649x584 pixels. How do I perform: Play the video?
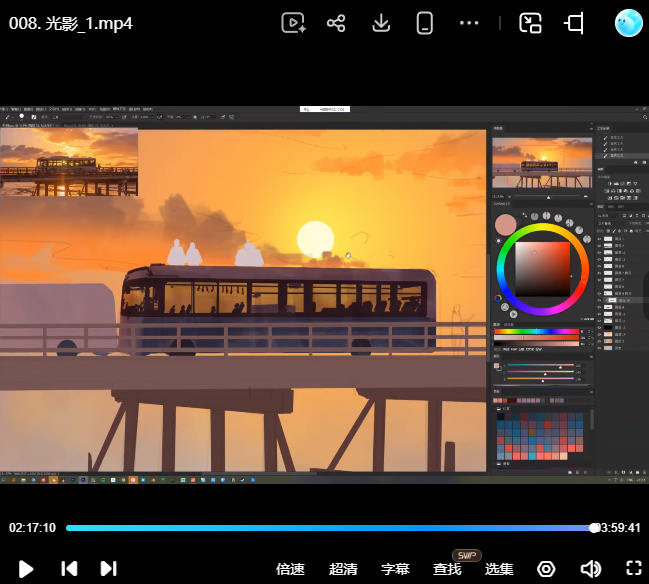tap(26, 569)
